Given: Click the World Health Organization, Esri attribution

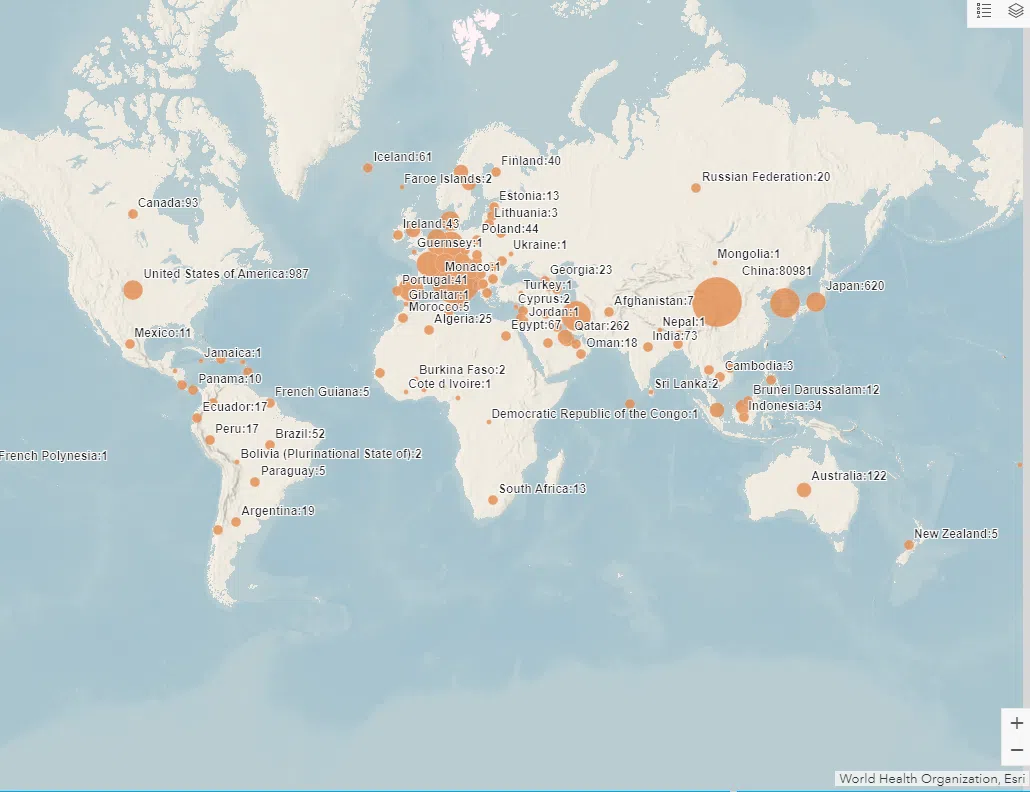Looking at the screenshot, I should pyautogui.click(x=930, y=779).
